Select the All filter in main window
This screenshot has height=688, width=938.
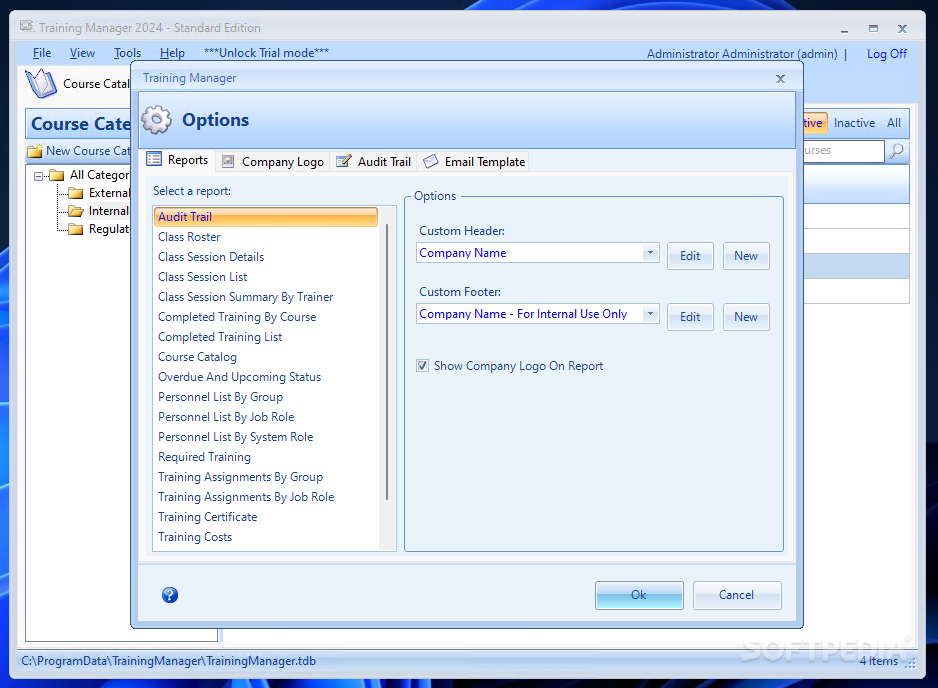894,123
